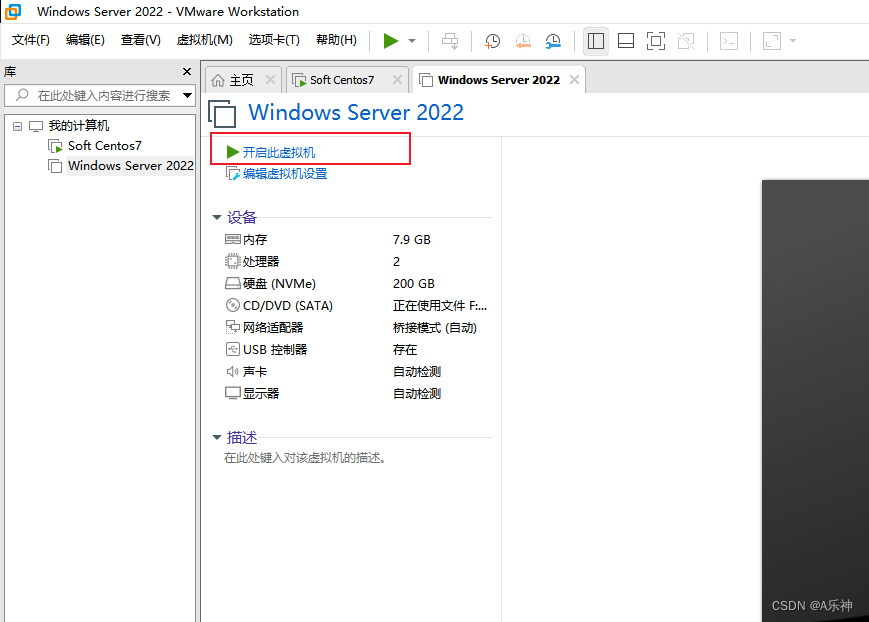Open the 查看(V) menu
The image size is (869, 622).
pyautogui.click(x=140, y=40)
